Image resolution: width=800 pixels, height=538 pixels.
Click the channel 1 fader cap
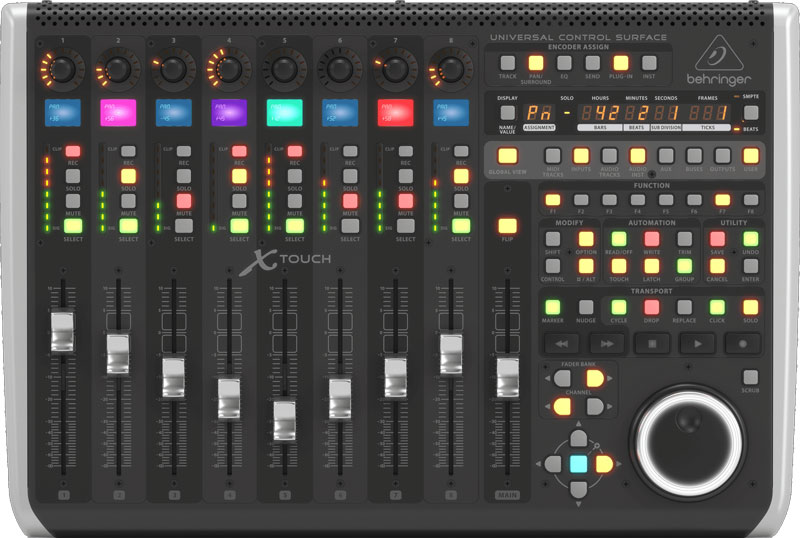(x=62, y=331)
